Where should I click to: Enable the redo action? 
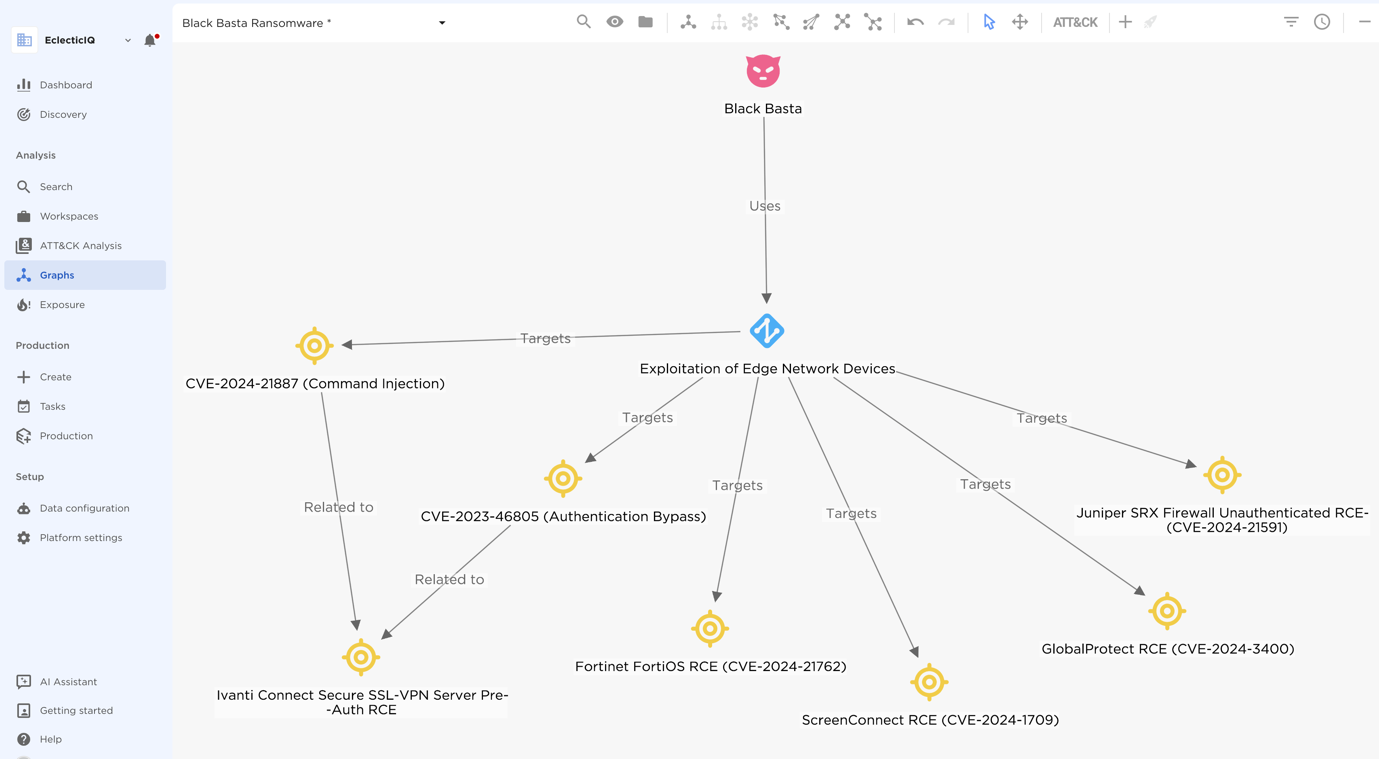[944, 21]
